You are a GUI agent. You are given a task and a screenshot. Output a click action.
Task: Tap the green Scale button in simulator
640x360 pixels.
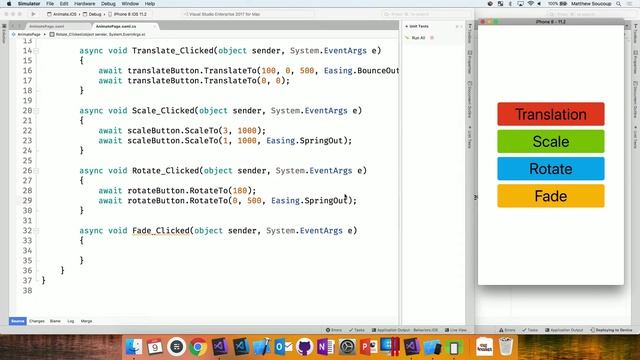(551, 142)
